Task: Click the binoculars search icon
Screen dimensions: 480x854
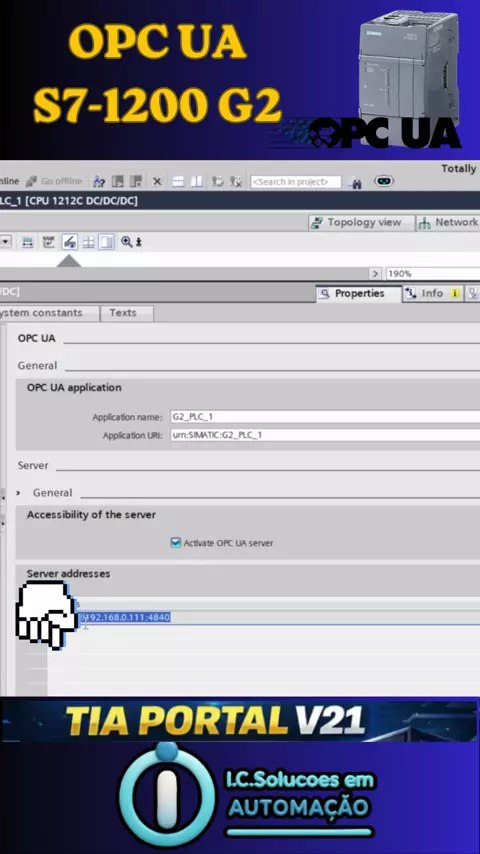Action: click(x=356, y=182)
